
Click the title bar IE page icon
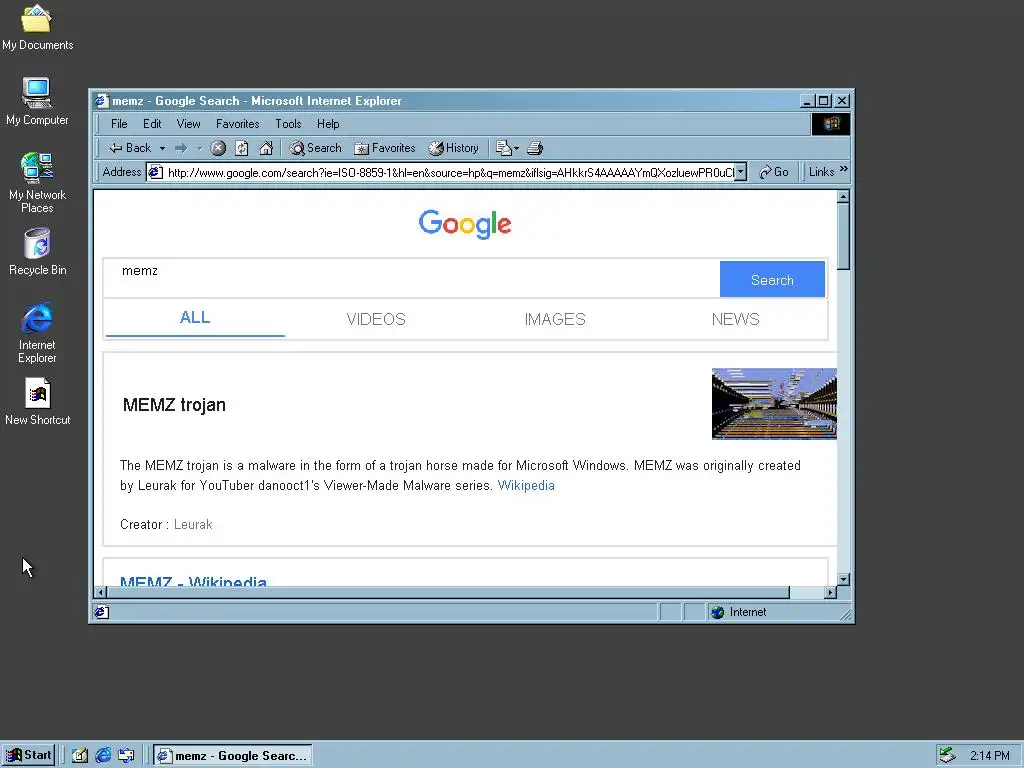coord(101,101)
